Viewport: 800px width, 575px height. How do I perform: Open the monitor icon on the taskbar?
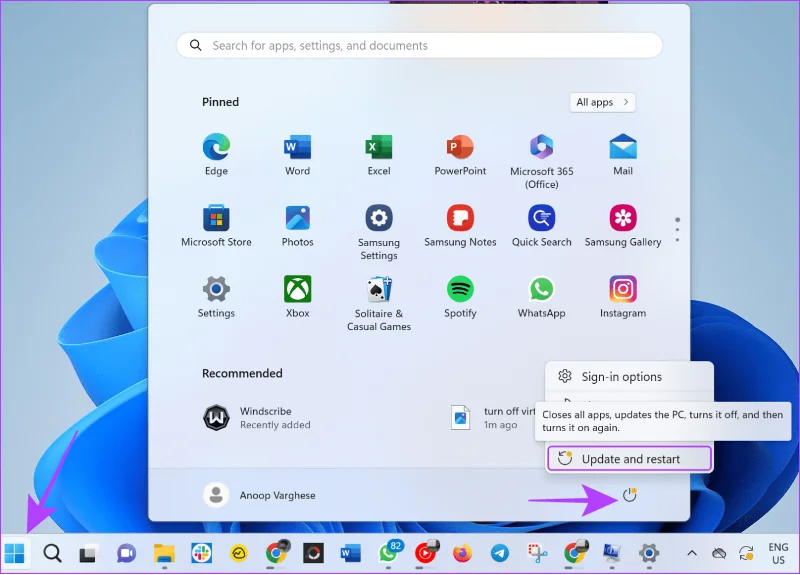612,553
